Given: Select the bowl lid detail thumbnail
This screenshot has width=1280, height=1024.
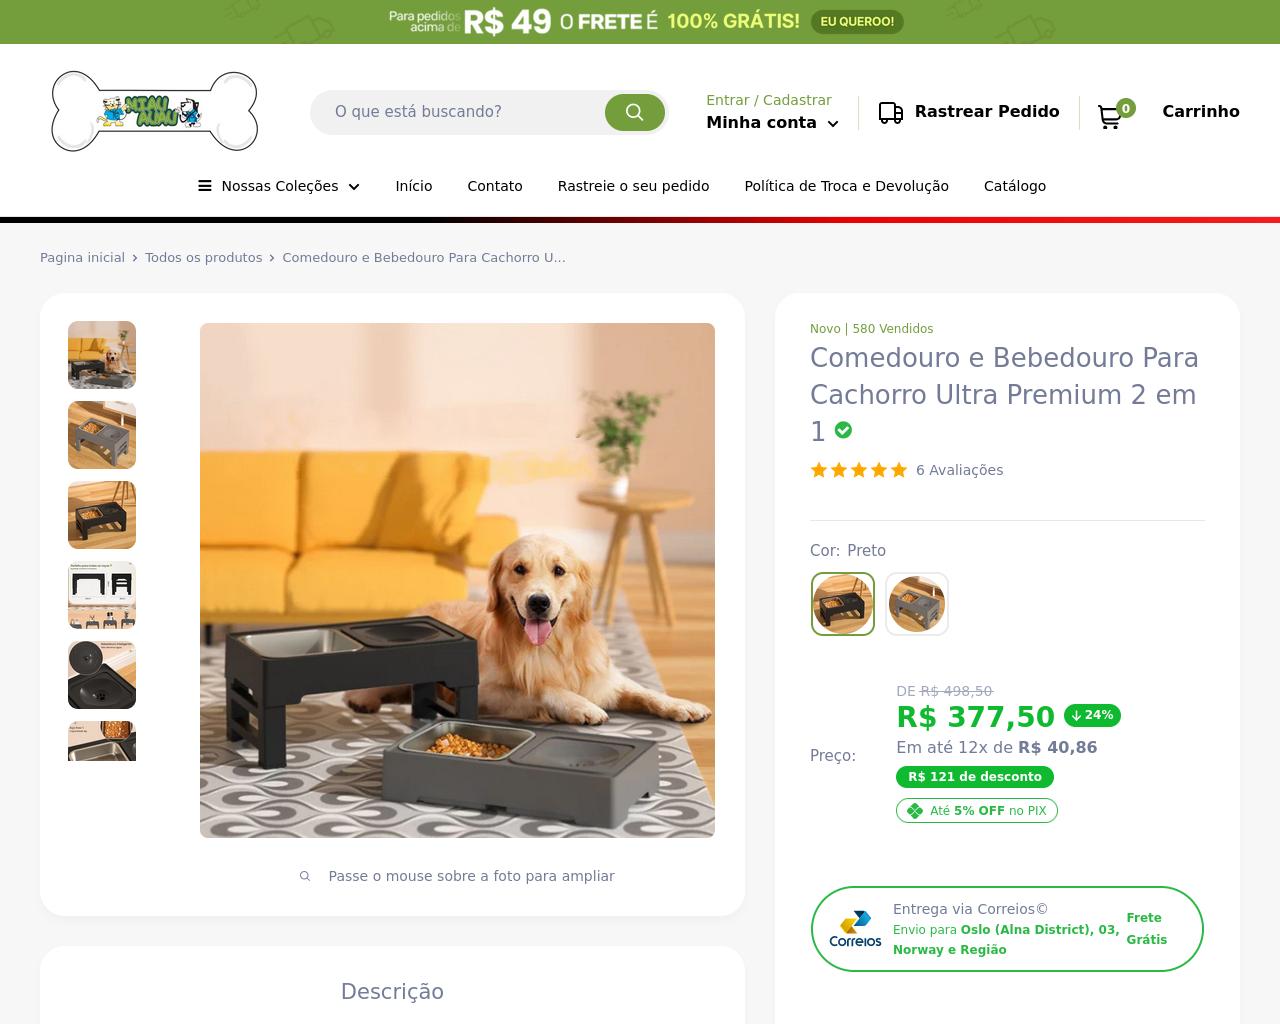Looking at the screenshot, I should tap(102, 675).
